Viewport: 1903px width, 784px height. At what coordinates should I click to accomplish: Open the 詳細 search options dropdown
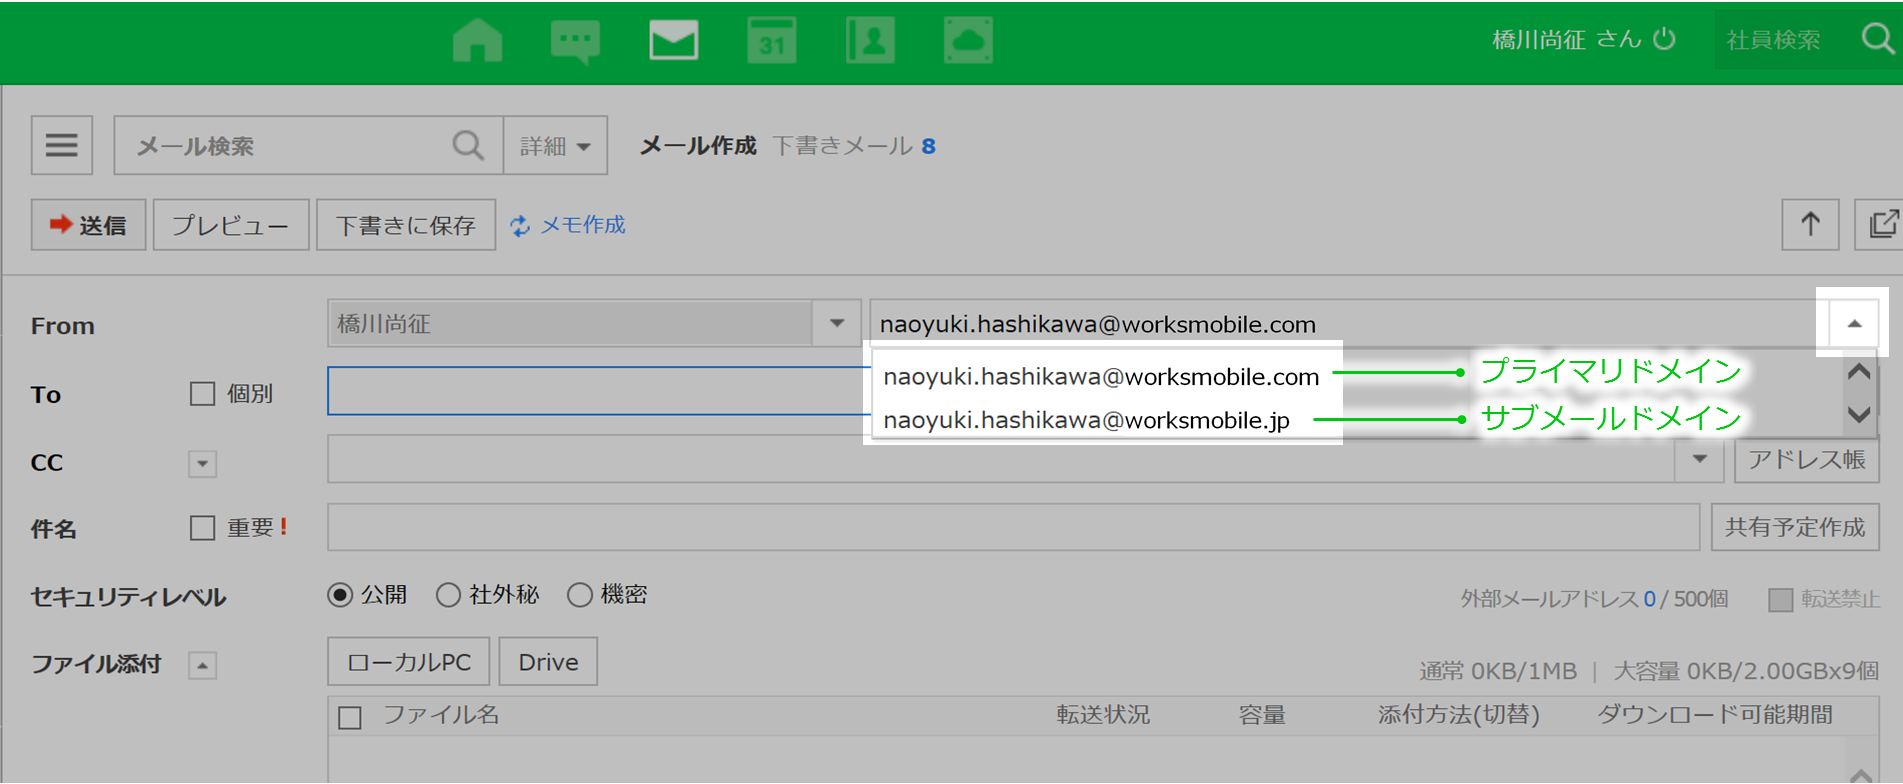coord(555,146)
